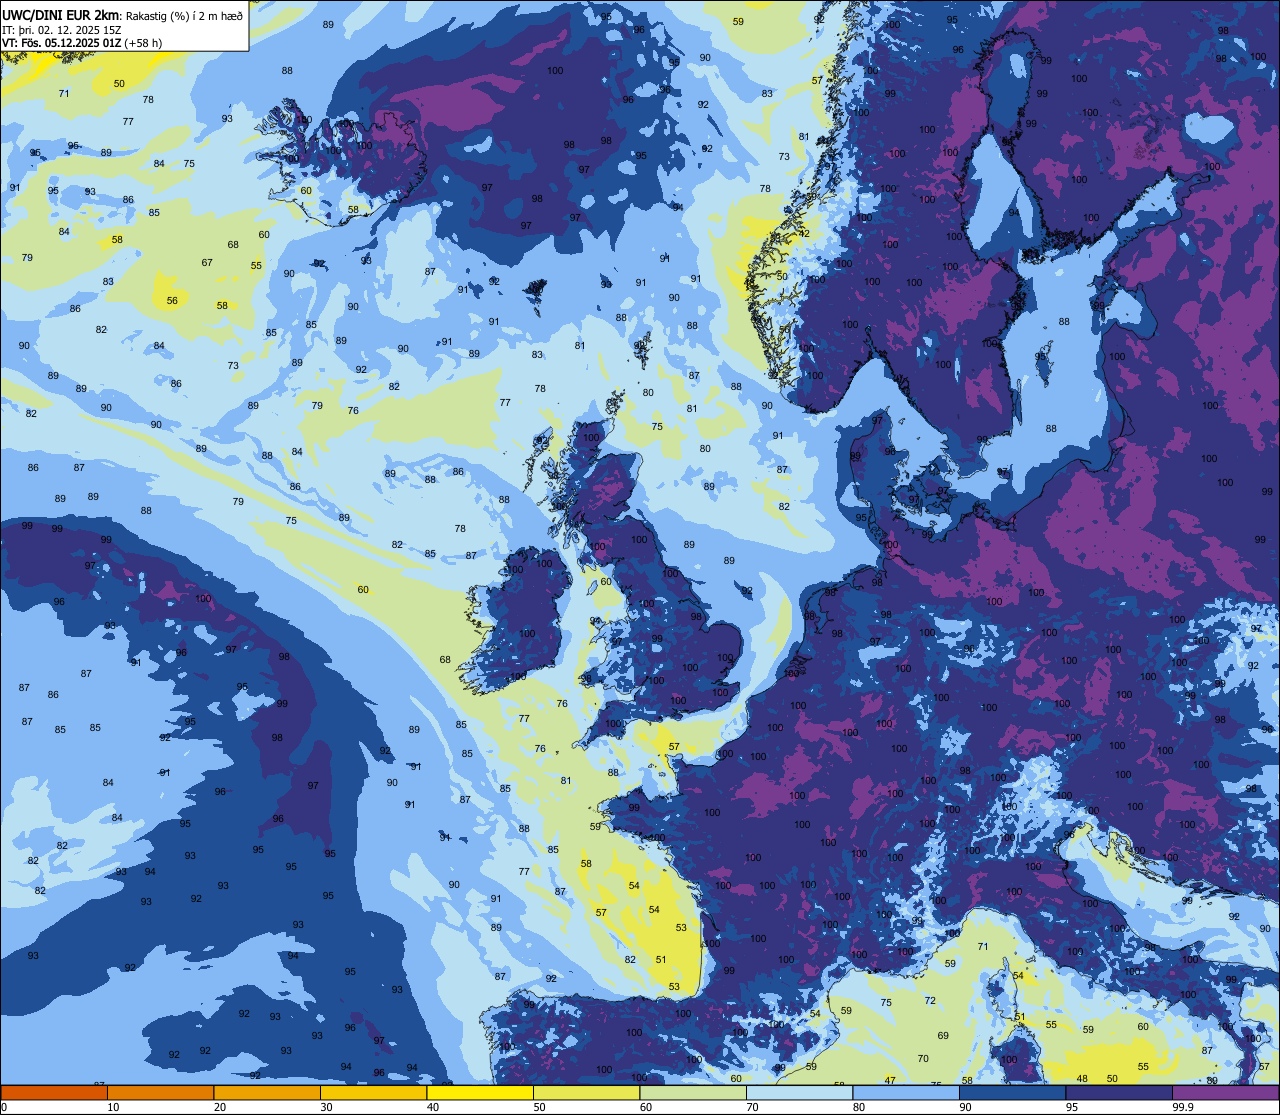Click the 0–10% dark orange legend swatch
This screenshot has width=1280, height=1115.
point(54,1092)
